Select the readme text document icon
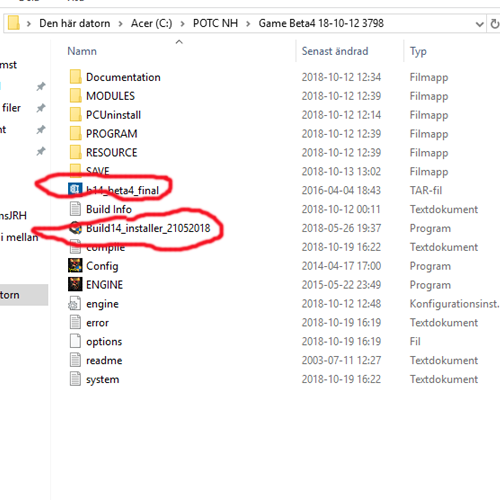The height and width of the screenshot is (500, 500). (x=75, y=360)
